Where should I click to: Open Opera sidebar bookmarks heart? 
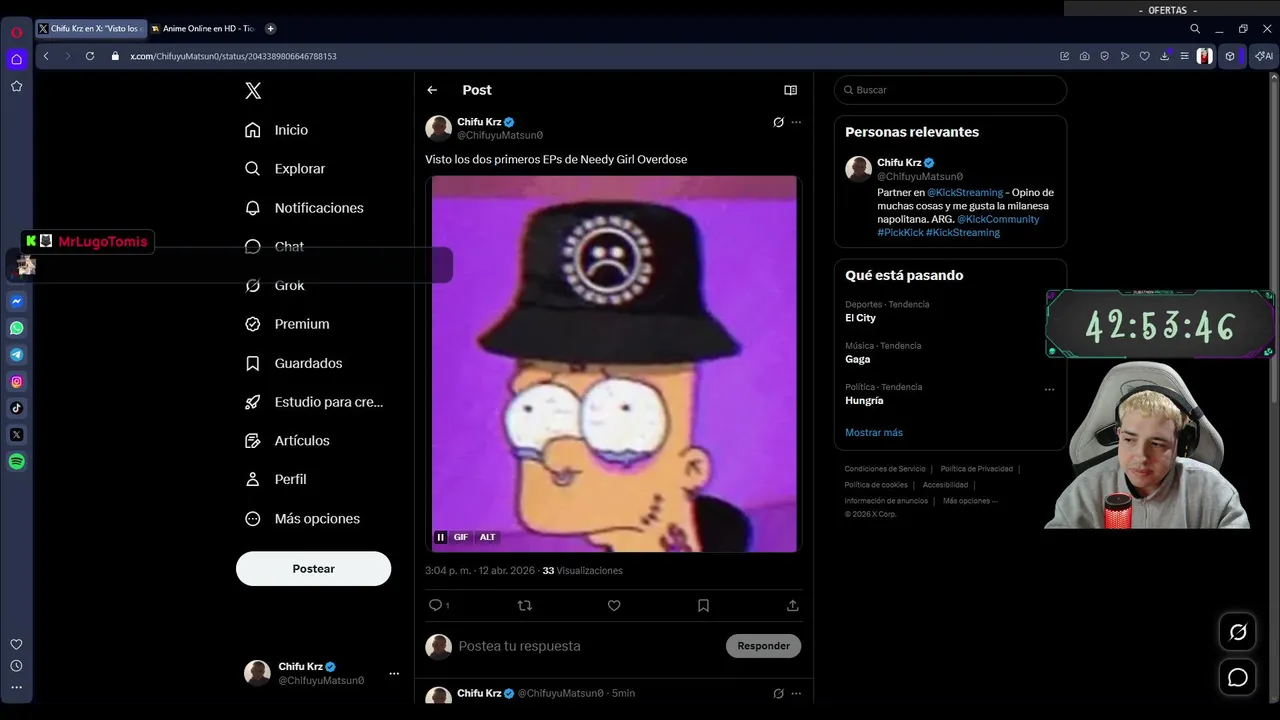coord(16,644)
